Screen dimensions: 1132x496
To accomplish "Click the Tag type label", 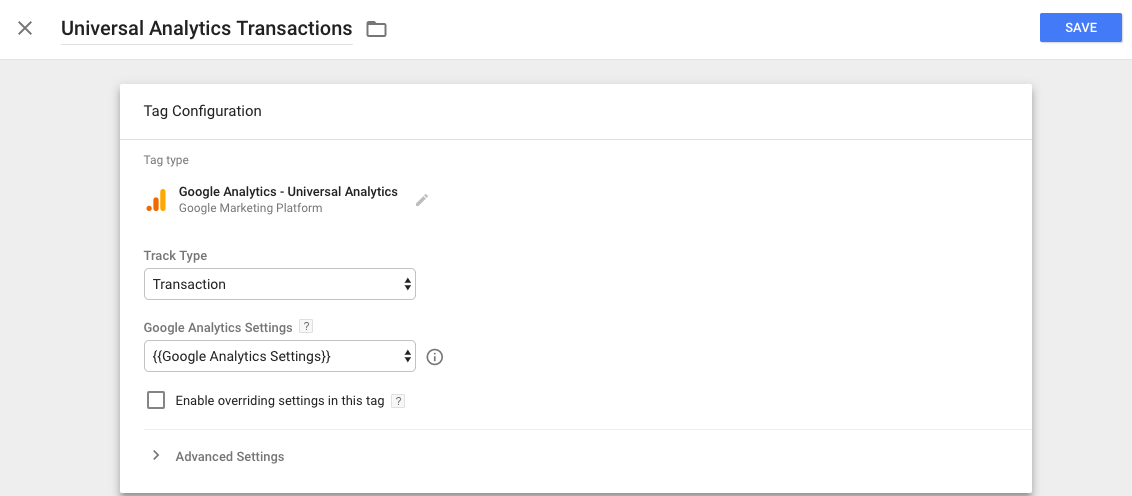I will tap(166, 160).
